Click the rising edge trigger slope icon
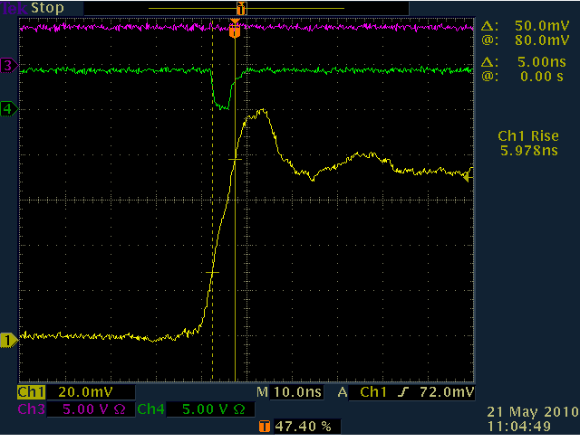The width and height of the screenshot is (580, 435). (403, 392)
